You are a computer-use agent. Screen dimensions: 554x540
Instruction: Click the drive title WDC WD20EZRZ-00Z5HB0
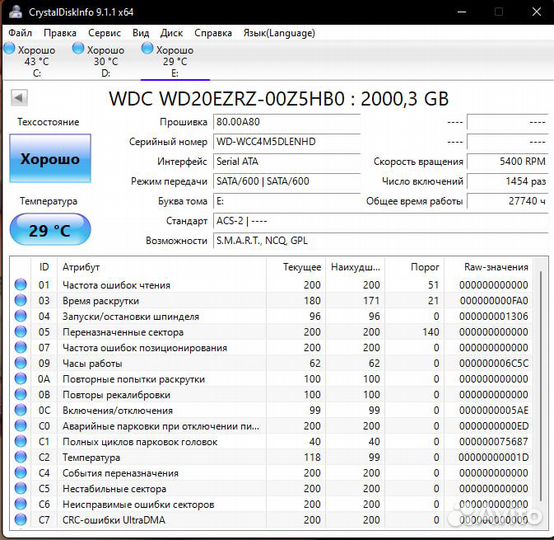tap(226, 98)
